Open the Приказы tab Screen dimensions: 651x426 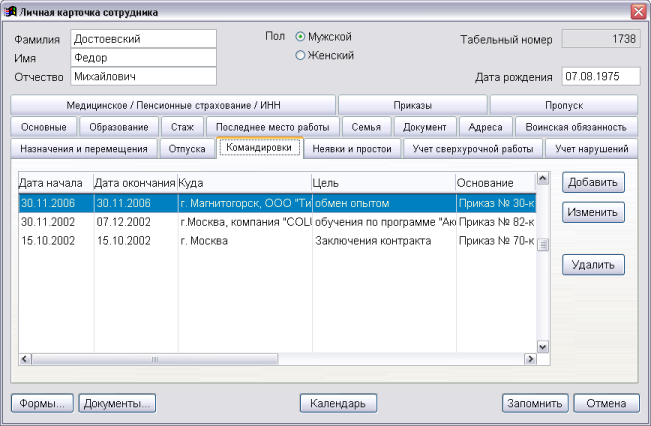(413, 105)
